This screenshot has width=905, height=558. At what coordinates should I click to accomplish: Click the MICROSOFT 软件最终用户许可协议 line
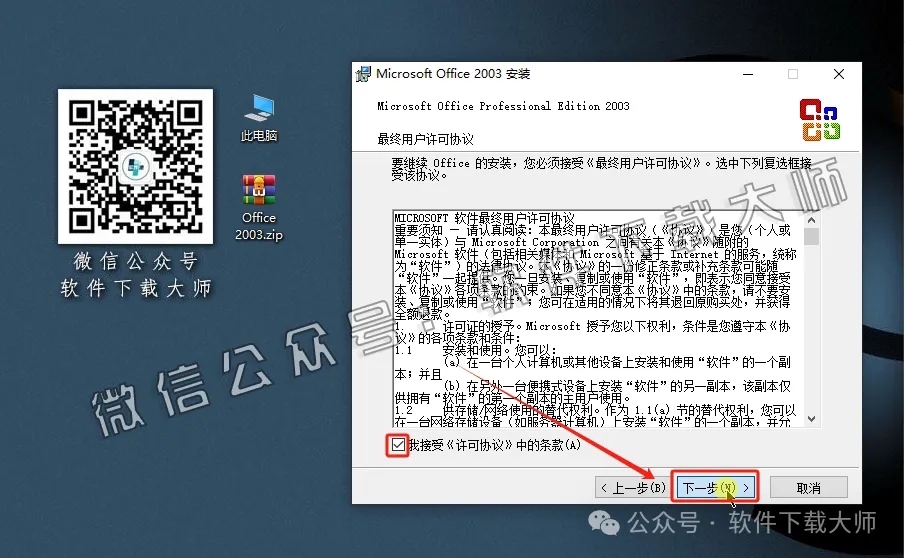pyautogui.click(x=485, y=218)
